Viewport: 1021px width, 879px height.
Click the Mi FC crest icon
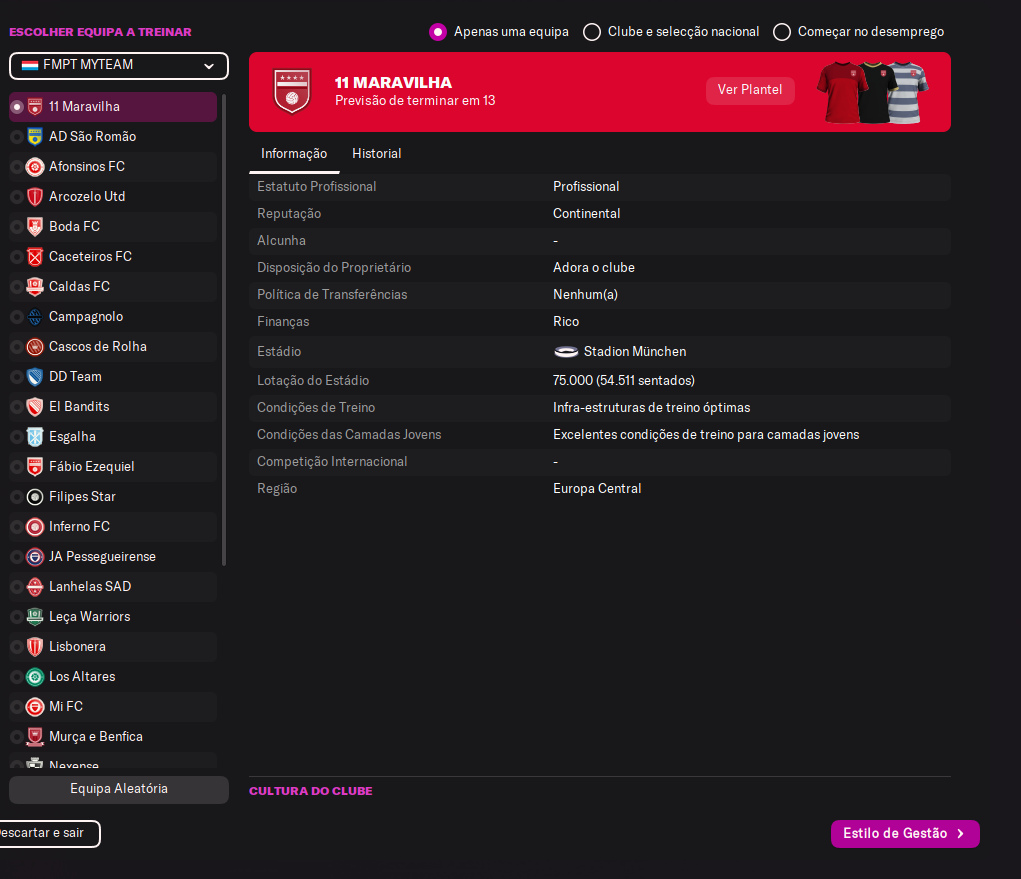click(x=35, y=706)
